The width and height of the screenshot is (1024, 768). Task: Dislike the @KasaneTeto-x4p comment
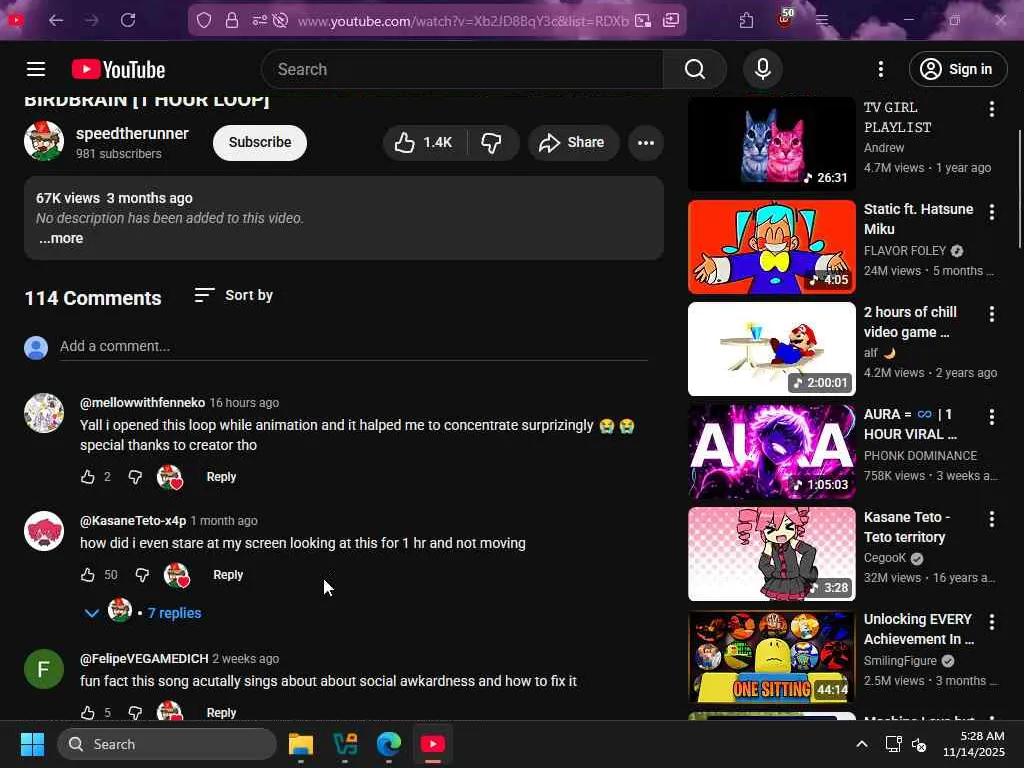(x=142, y=575)
